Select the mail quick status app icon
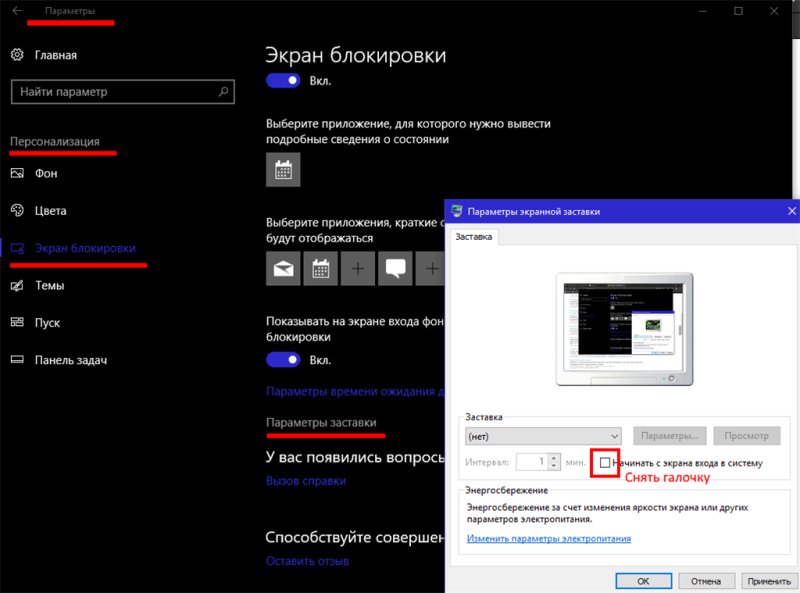The height and width of the screenshot is (593, 800). click(x=283, y=268)
